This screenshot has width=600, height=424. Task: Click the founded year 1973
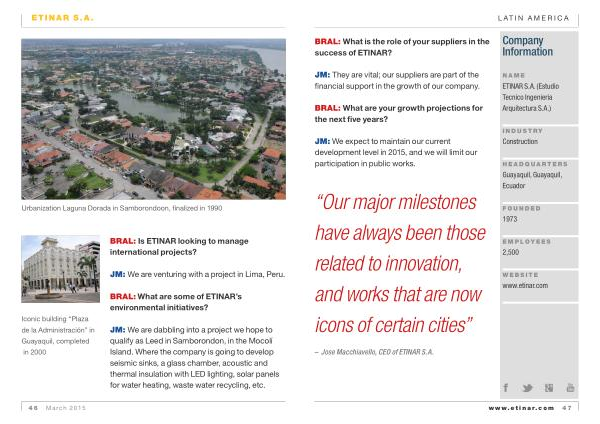pos(510,219)
